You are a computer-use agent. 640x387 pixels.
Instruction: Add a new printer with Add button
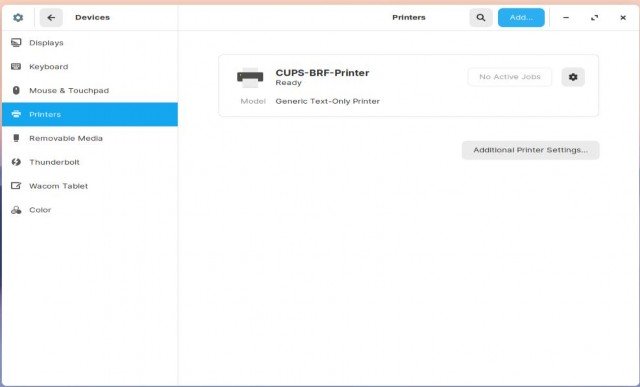click(x=521, y=18)
